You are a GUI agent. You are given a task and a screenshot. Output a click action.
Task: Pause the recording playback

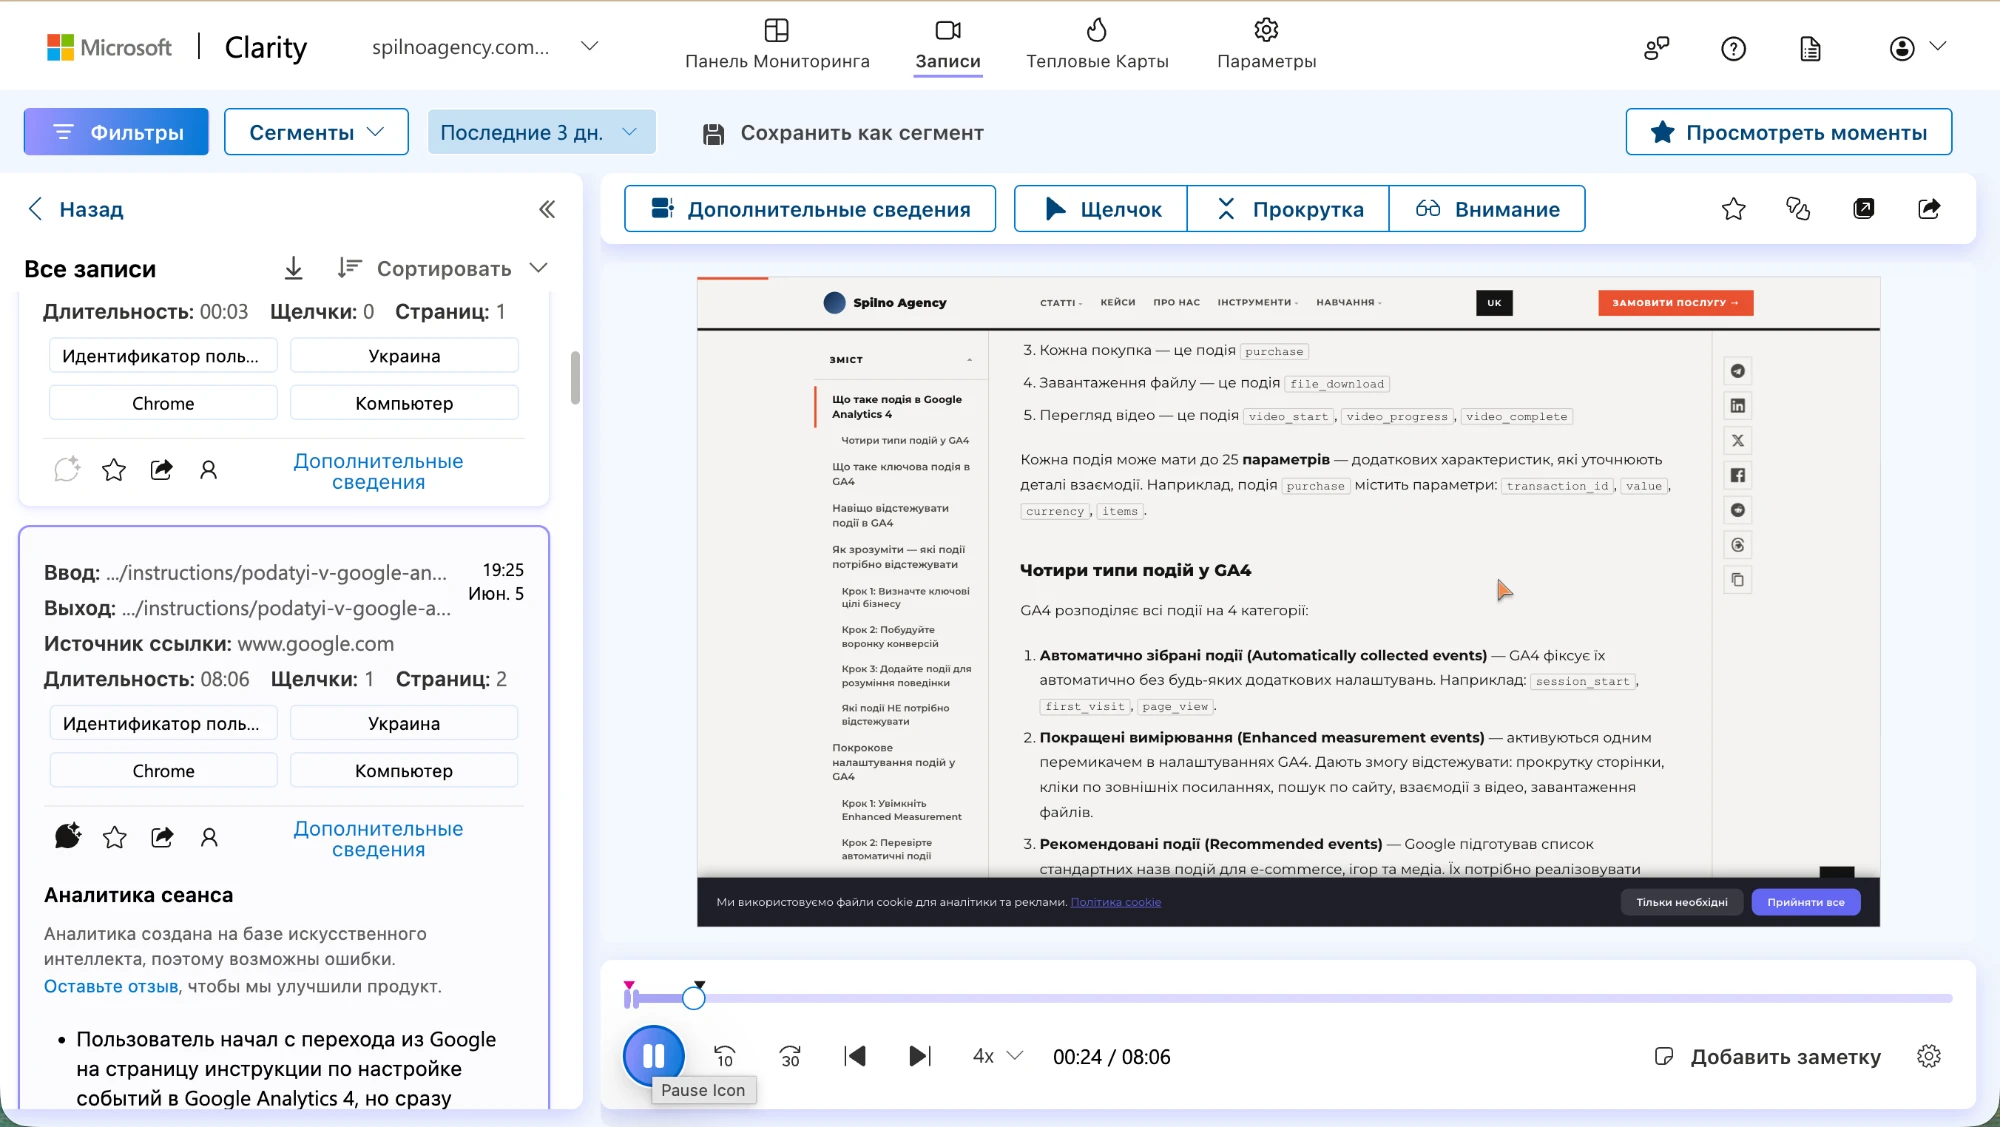653,1056
